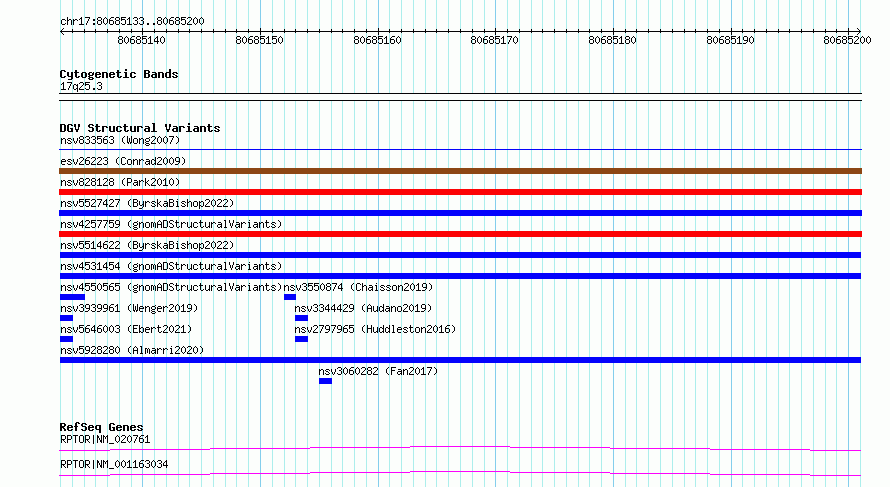Viewport: 890px width, 487px height.
Task: Click the blue bar under nsv4531454
Action: pyautogui.click(x=460, y=276)
